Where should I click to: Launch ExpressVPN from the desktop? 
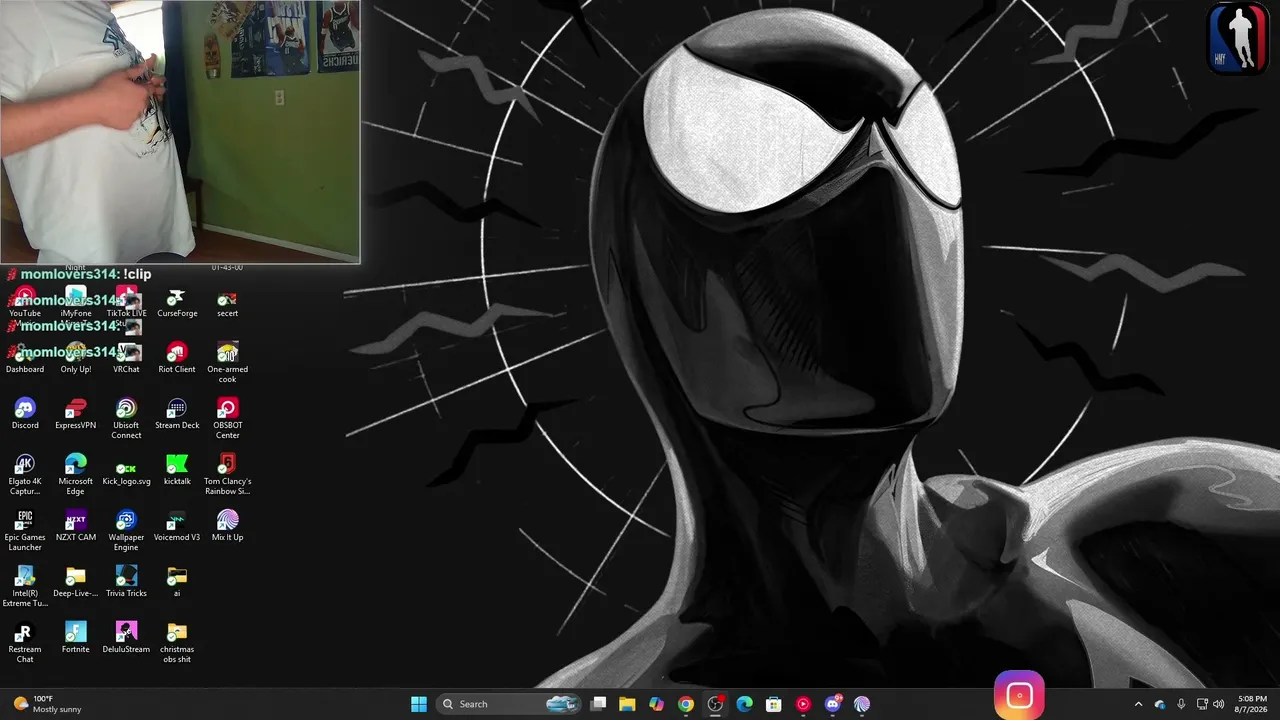click(x=75, y=415)
